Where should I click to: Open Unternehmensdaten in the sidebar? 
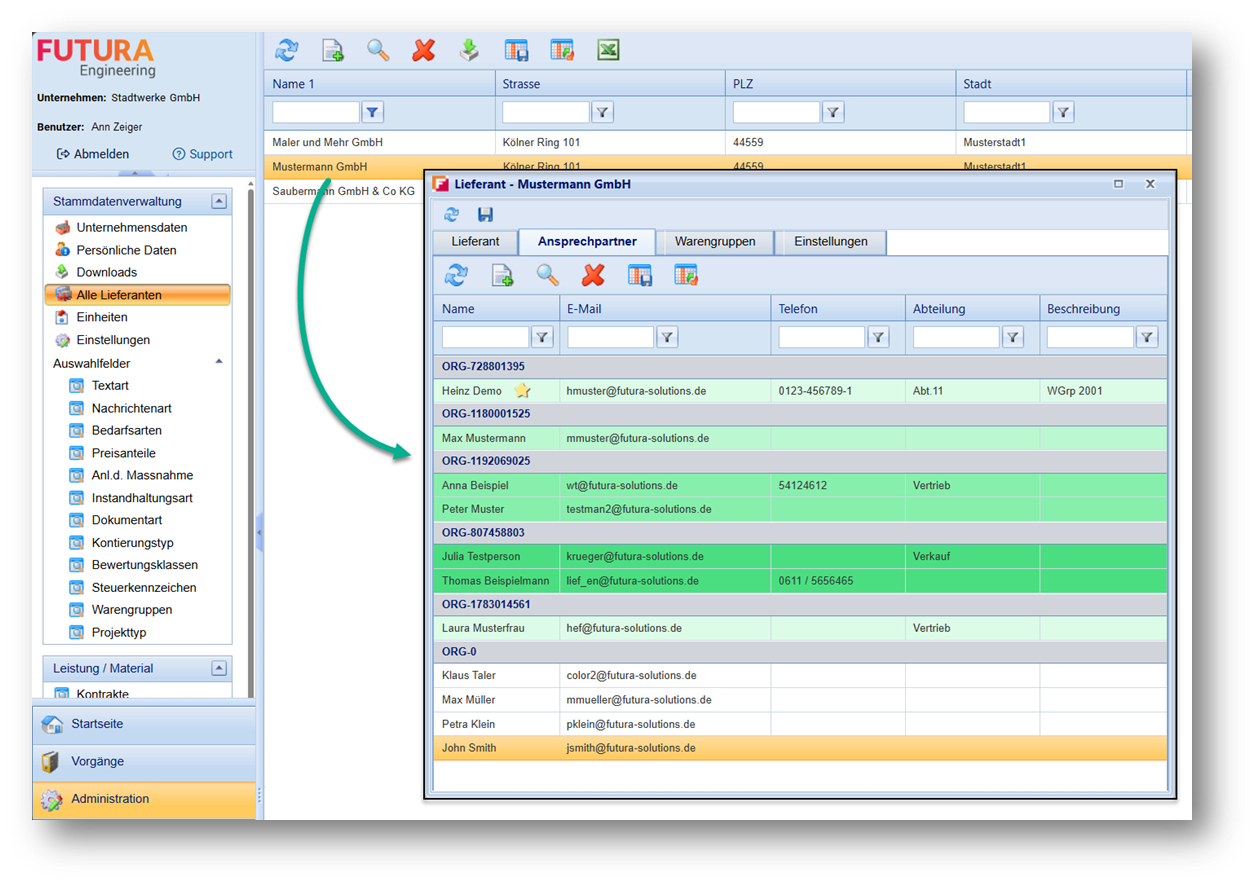click(x=131, y=227)
